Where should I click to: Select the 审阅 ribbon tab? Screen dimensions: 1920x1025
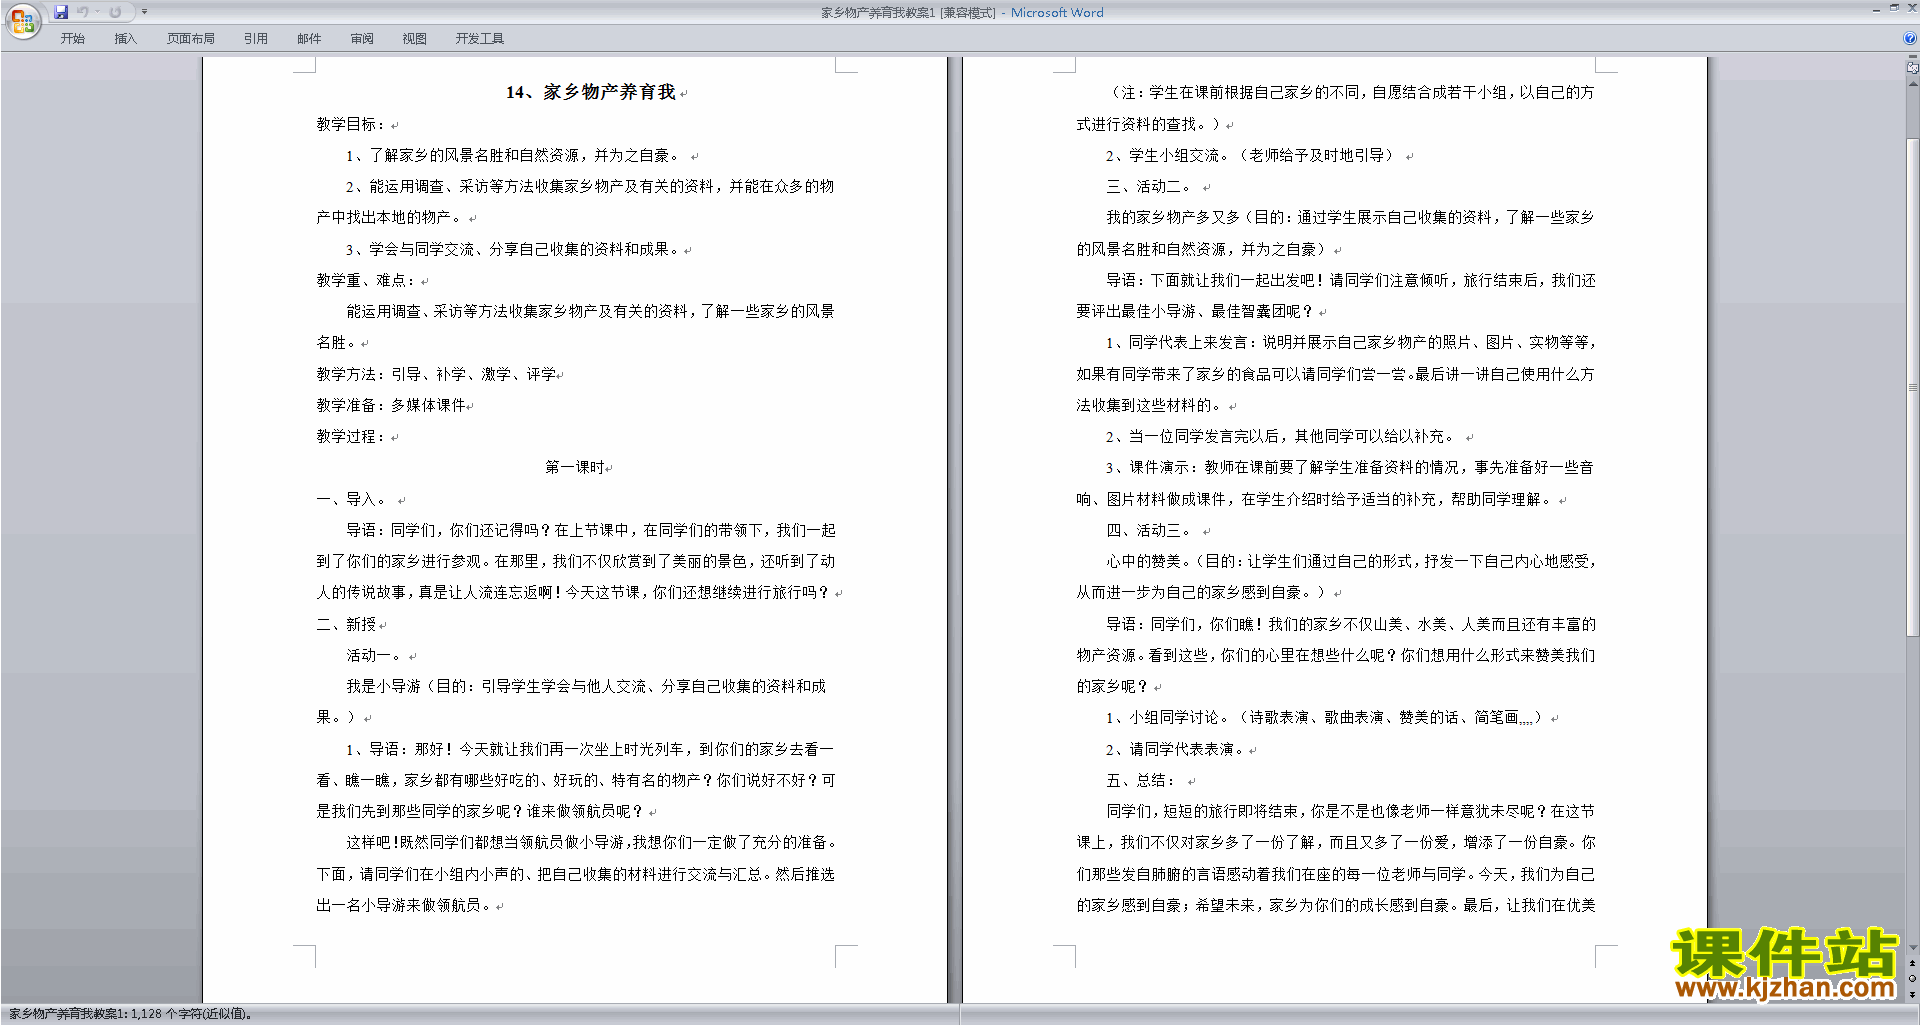[362, 39]
